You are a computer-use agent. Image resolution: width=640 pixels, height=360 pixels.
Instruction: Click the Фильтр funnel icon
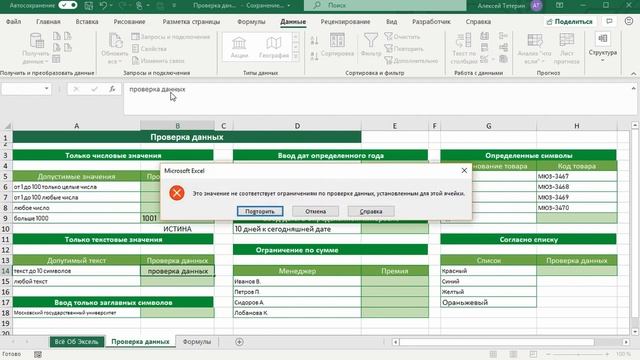pos(371,45)
